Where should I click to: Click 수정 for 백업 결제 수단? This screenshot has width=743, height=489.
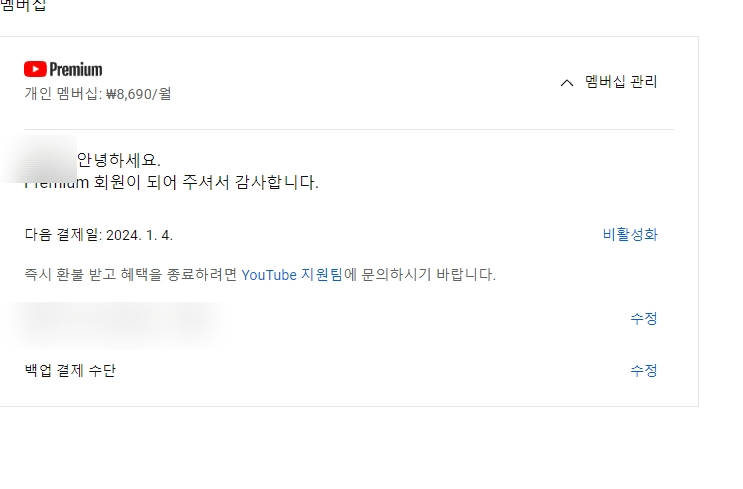tap(643, 371)
